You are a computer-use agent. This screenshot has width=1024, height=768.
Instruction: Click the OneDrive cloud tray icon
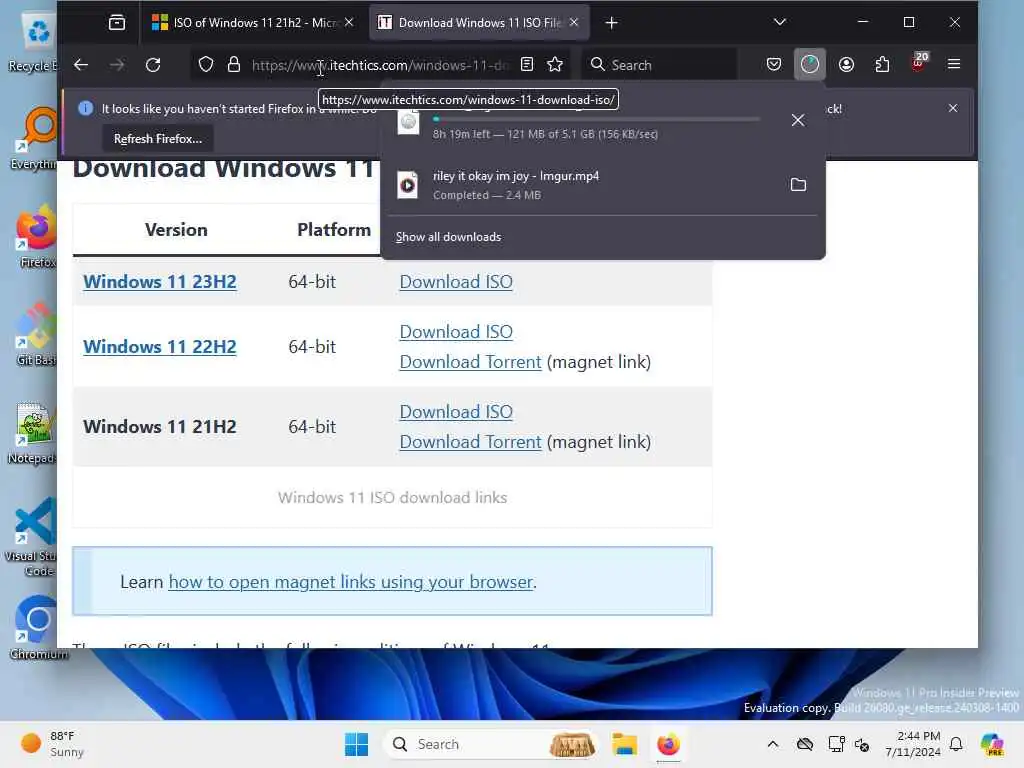click(x=805, y=744)
